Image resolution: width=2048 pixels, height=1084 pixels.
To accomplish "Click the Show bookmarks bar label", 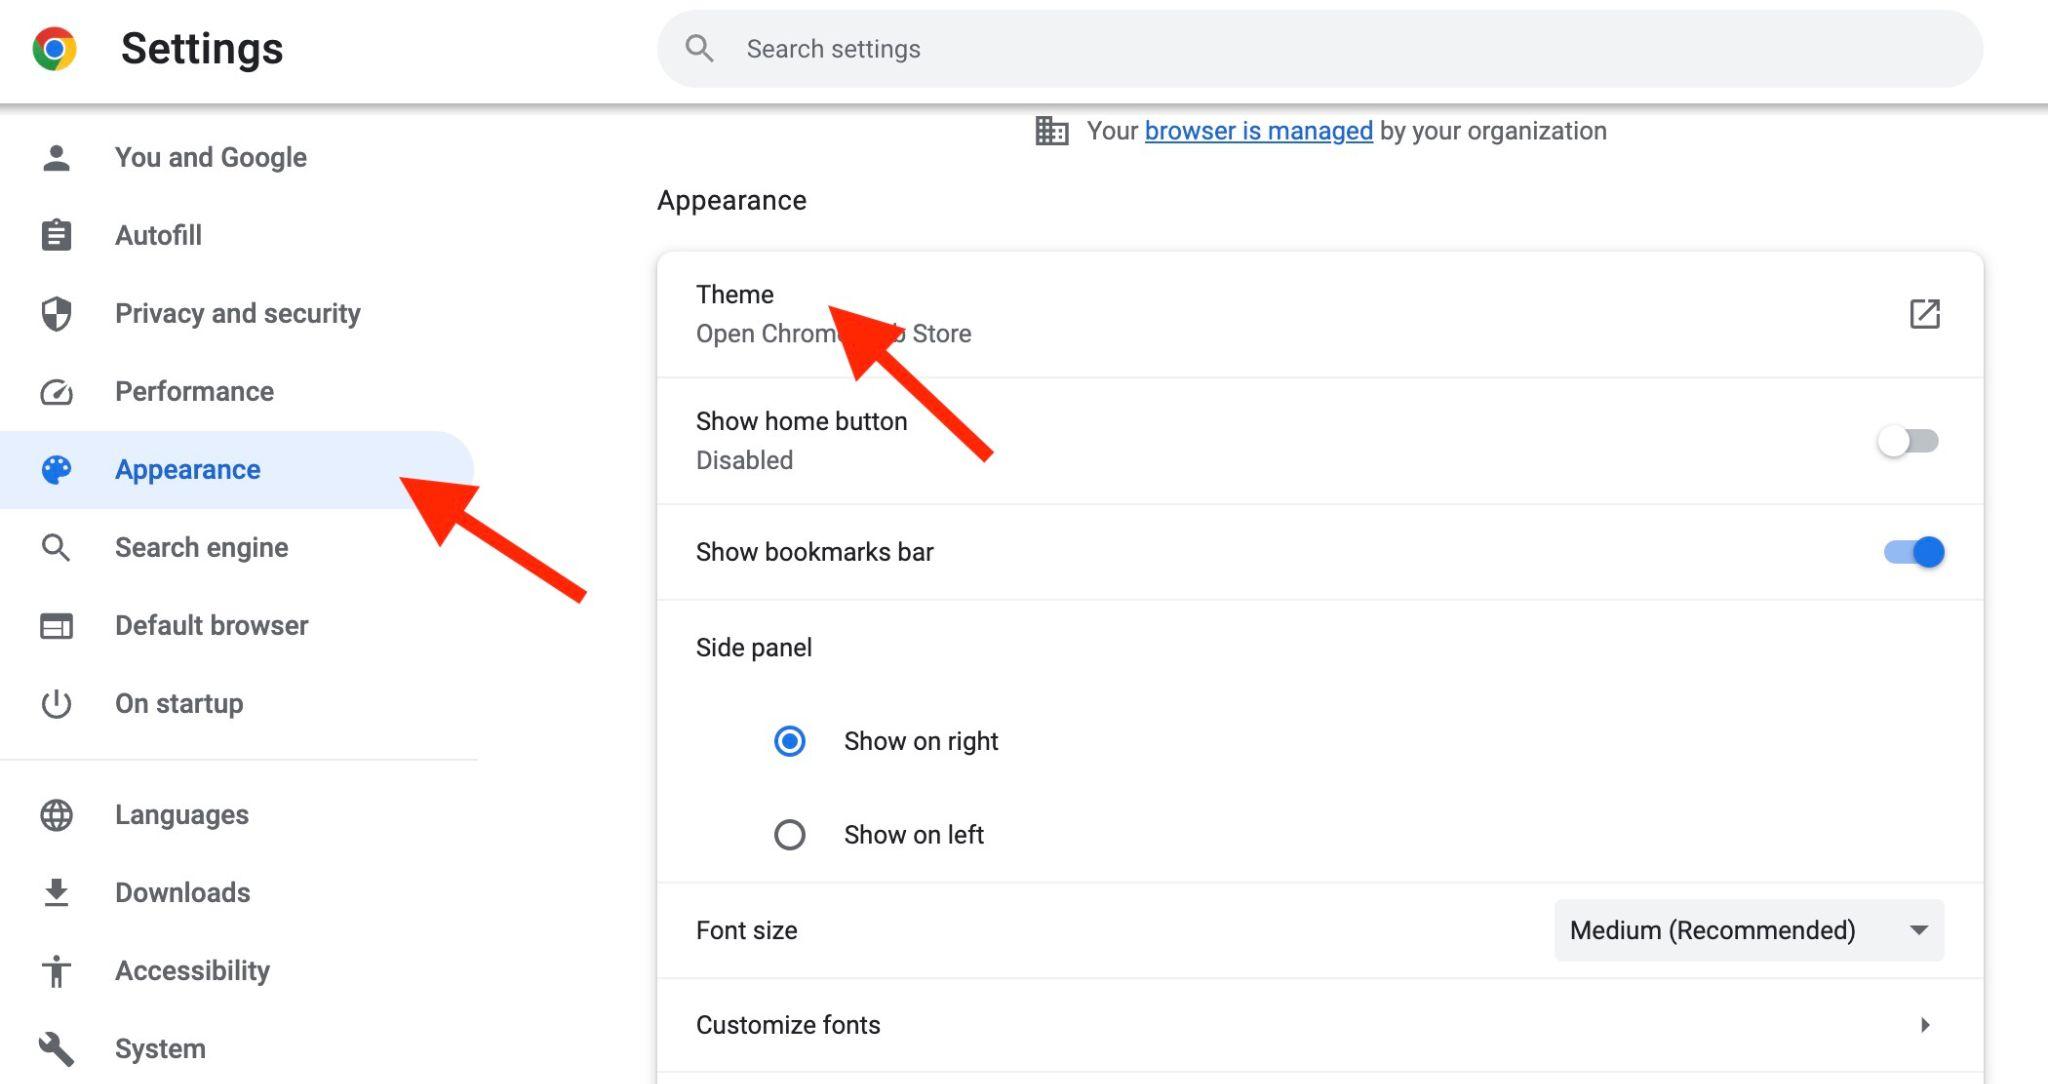I will pyautogui.click(x=814, y=552).
